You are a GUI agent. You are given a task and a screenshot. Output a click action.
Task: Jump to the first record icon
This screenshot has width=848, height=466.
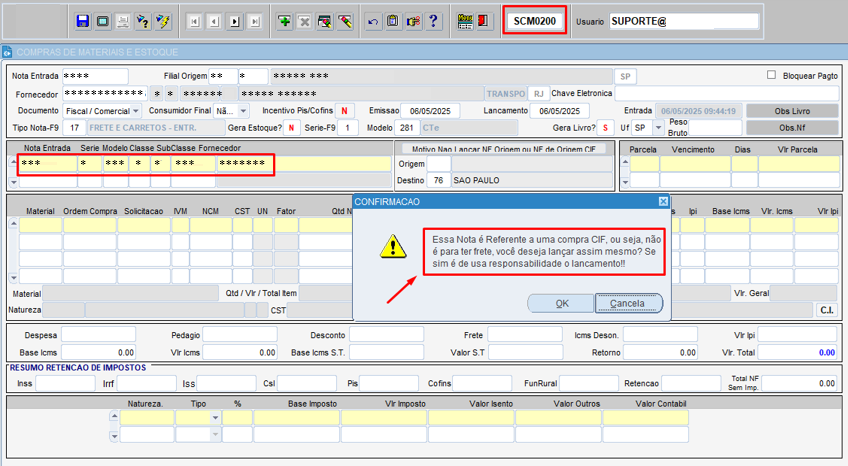click(193, 21)
